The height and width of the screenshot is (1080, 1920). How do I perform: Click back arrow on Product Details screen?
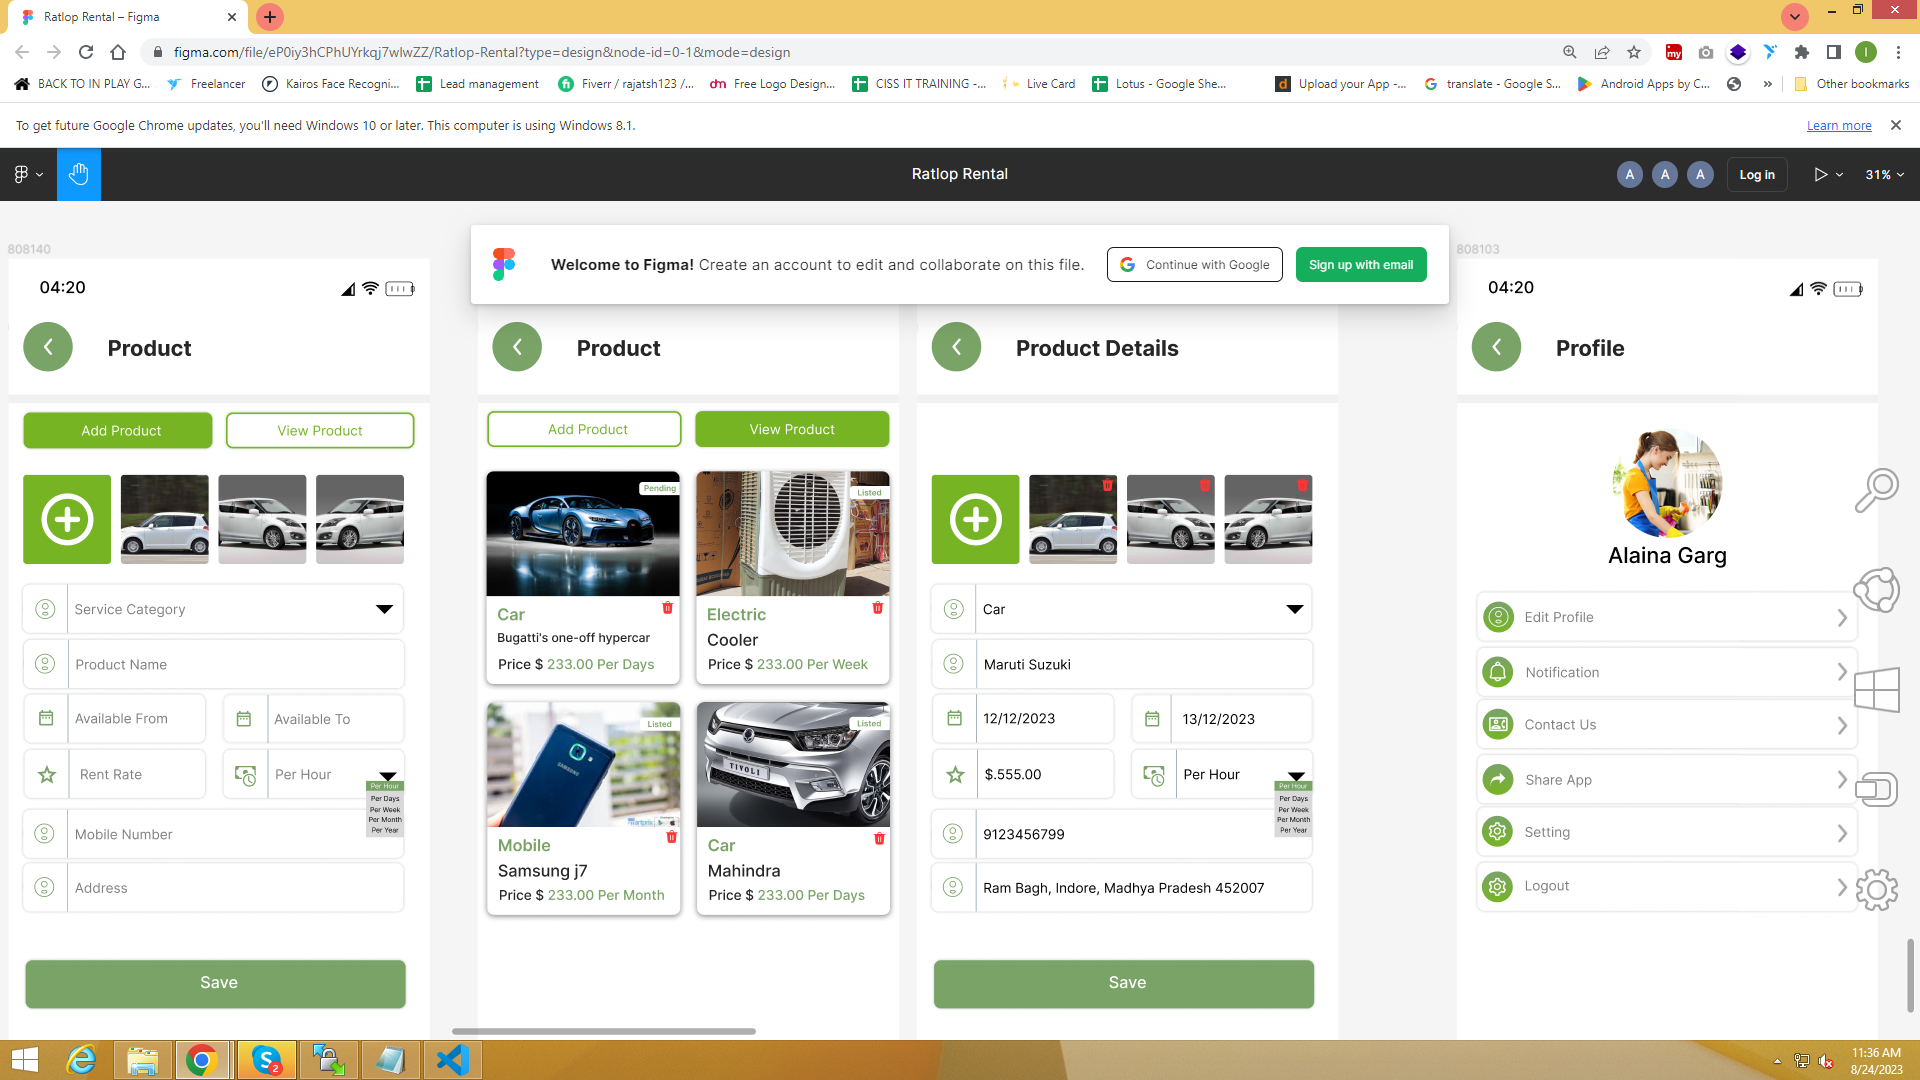coord(956,347)
